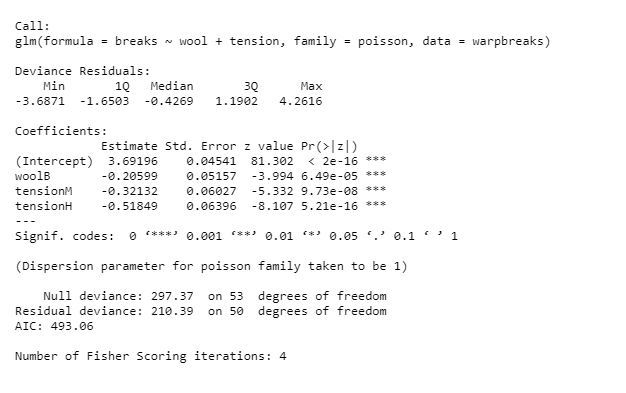626x393 pixels.
Task: Click the Residual deviance value 210.39
Action: tap(172, 311)
